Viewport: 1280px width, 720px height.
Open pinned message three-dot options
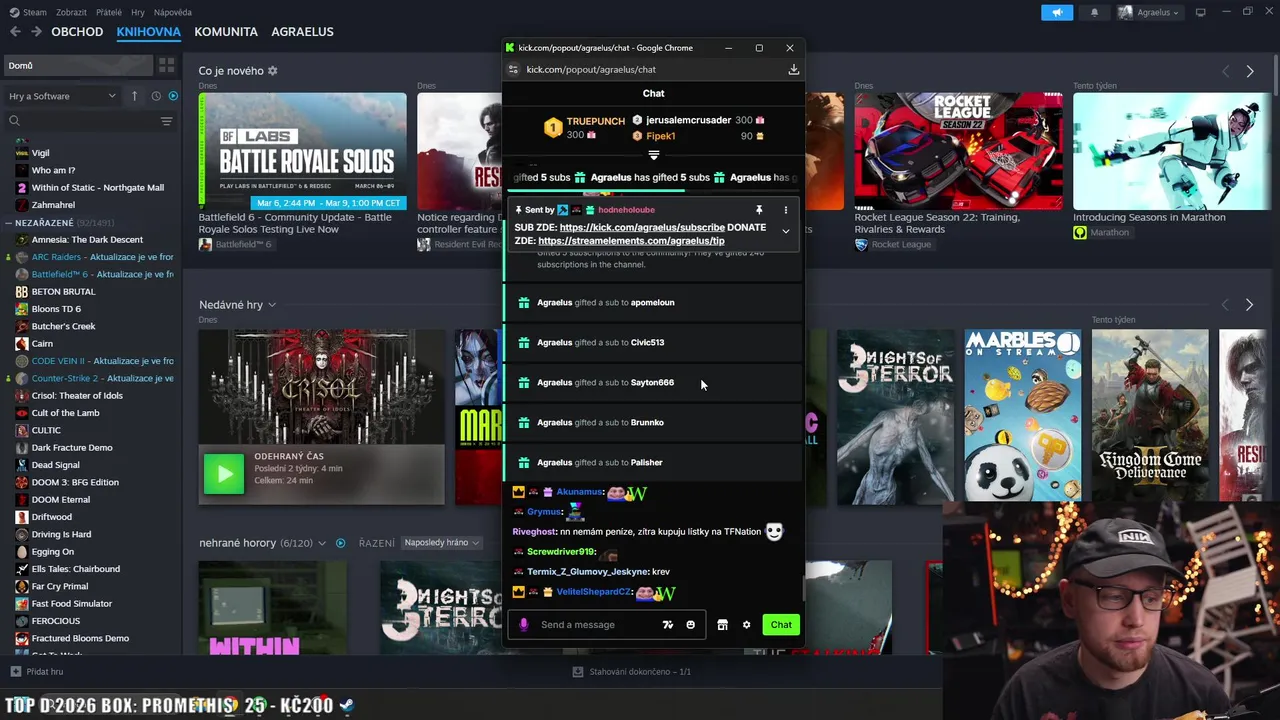[786, 210]
